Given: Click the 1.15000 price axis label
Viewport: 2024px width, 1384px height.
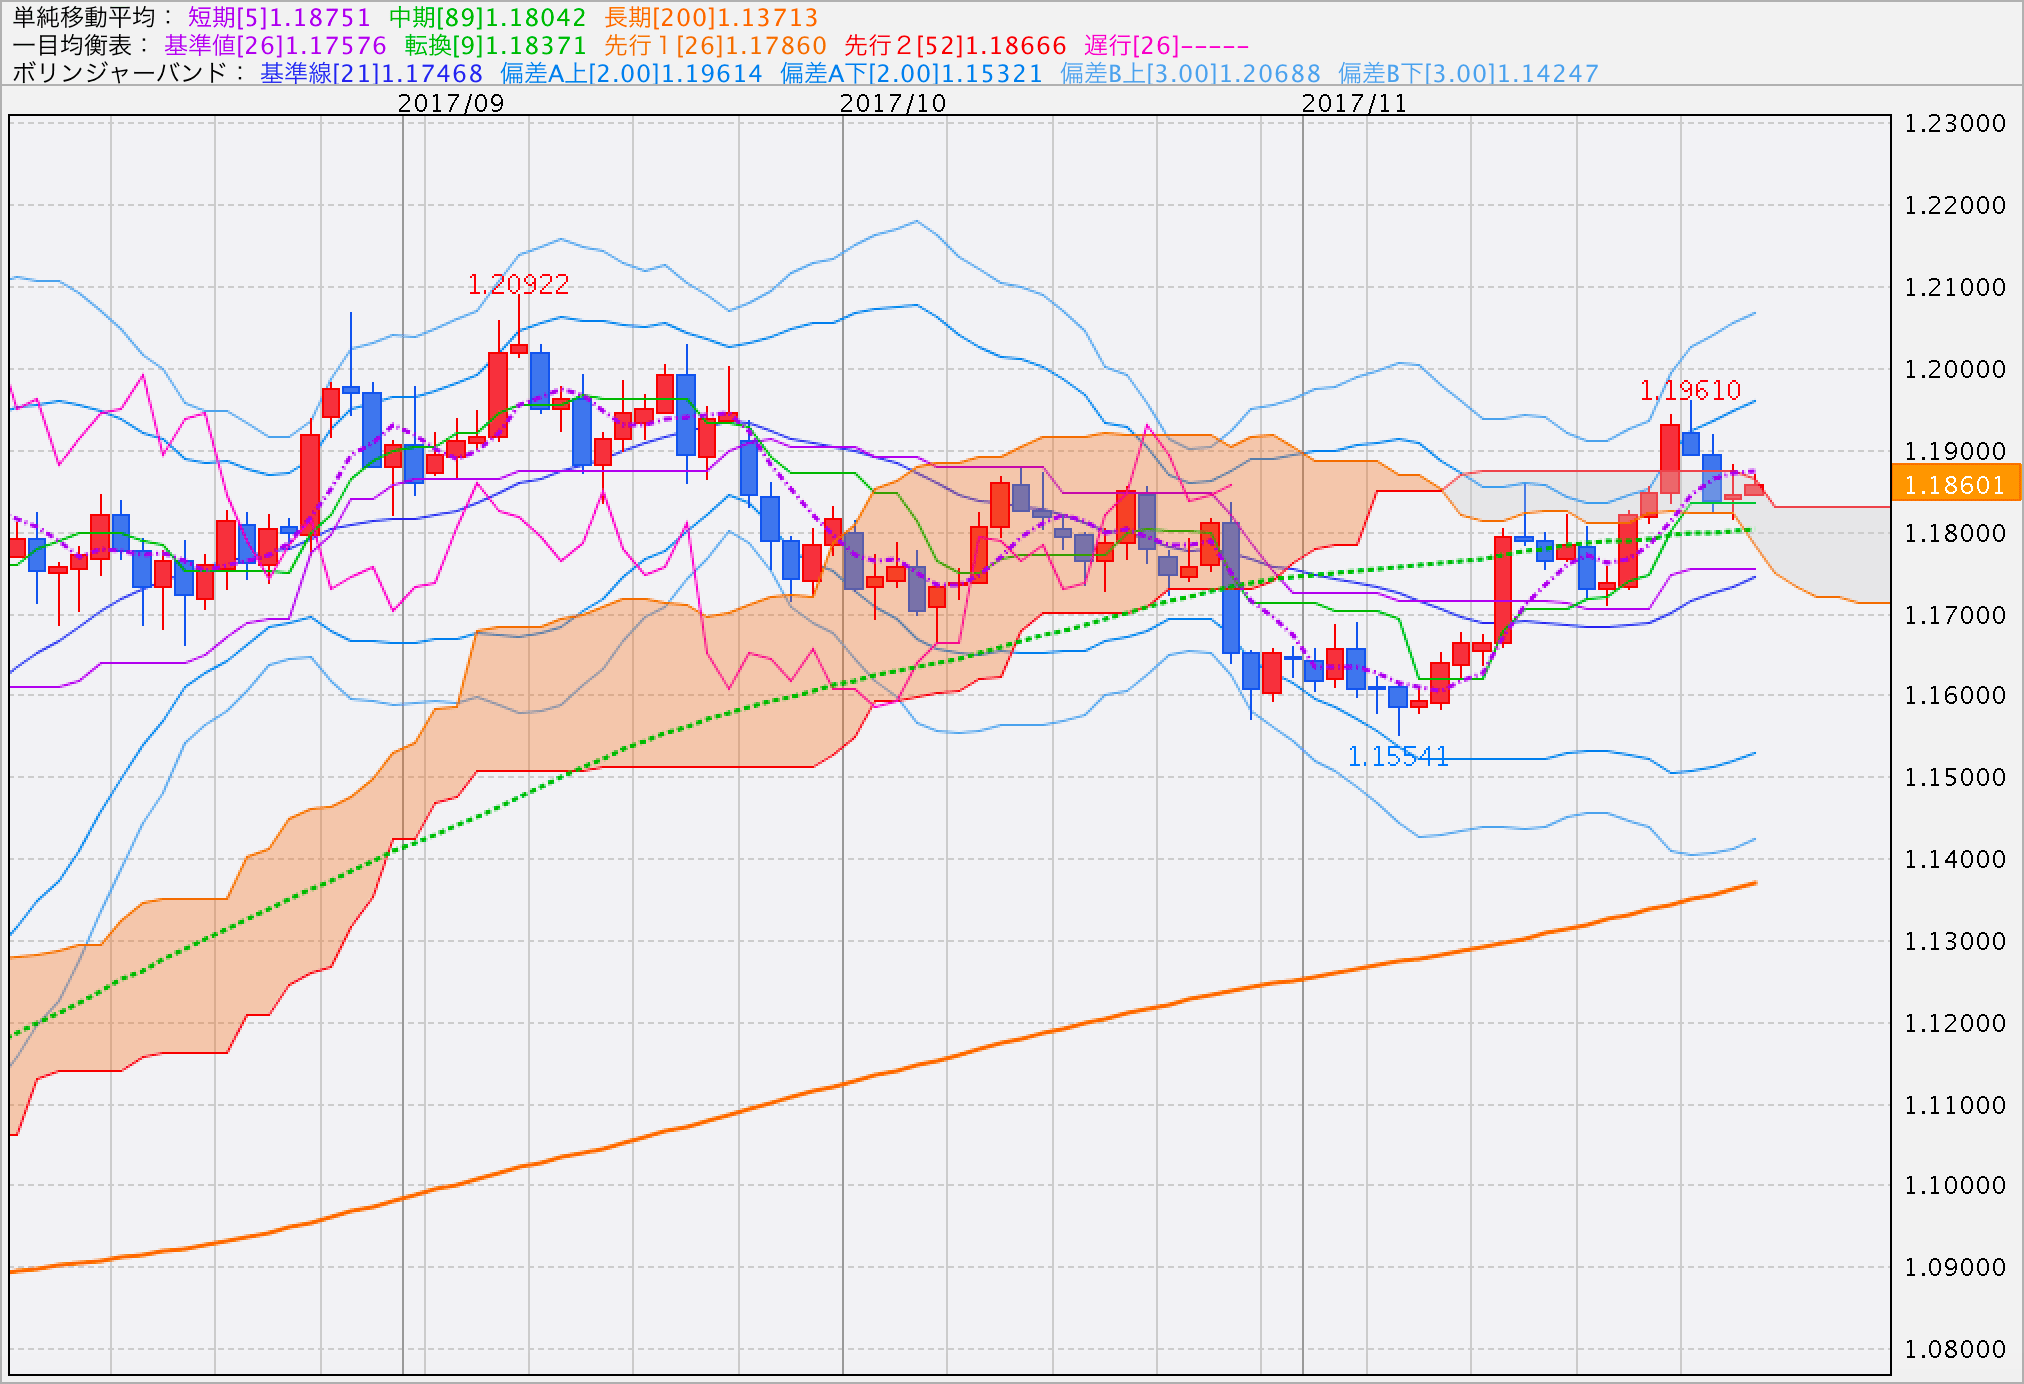Looking at the screenshot, I should click(1955, 778).
